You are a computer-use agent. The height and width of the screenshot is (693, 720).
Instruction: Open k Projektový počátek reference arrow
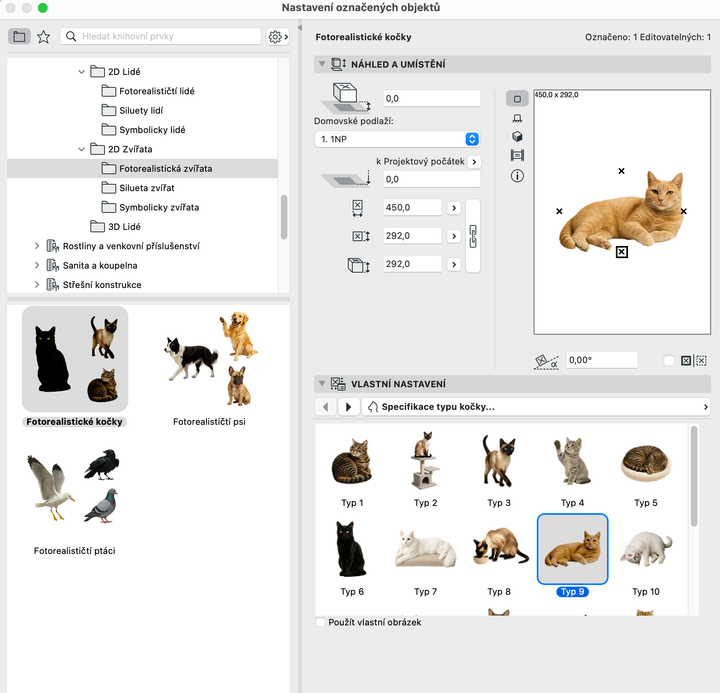pos(474,162)
